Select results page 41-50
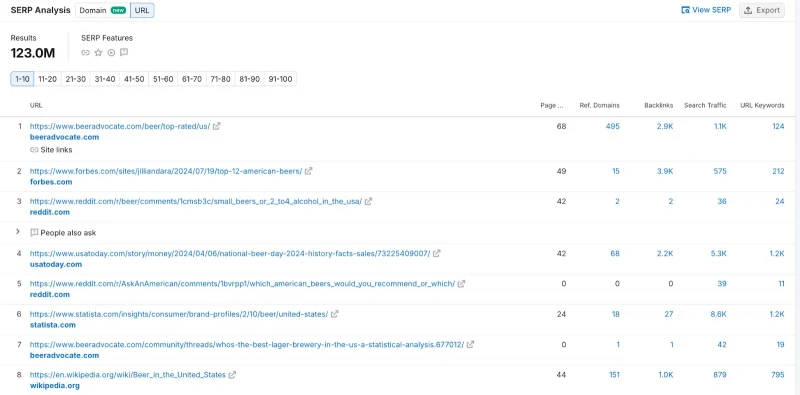Screen dimensions: 800x395 (134, 79)
